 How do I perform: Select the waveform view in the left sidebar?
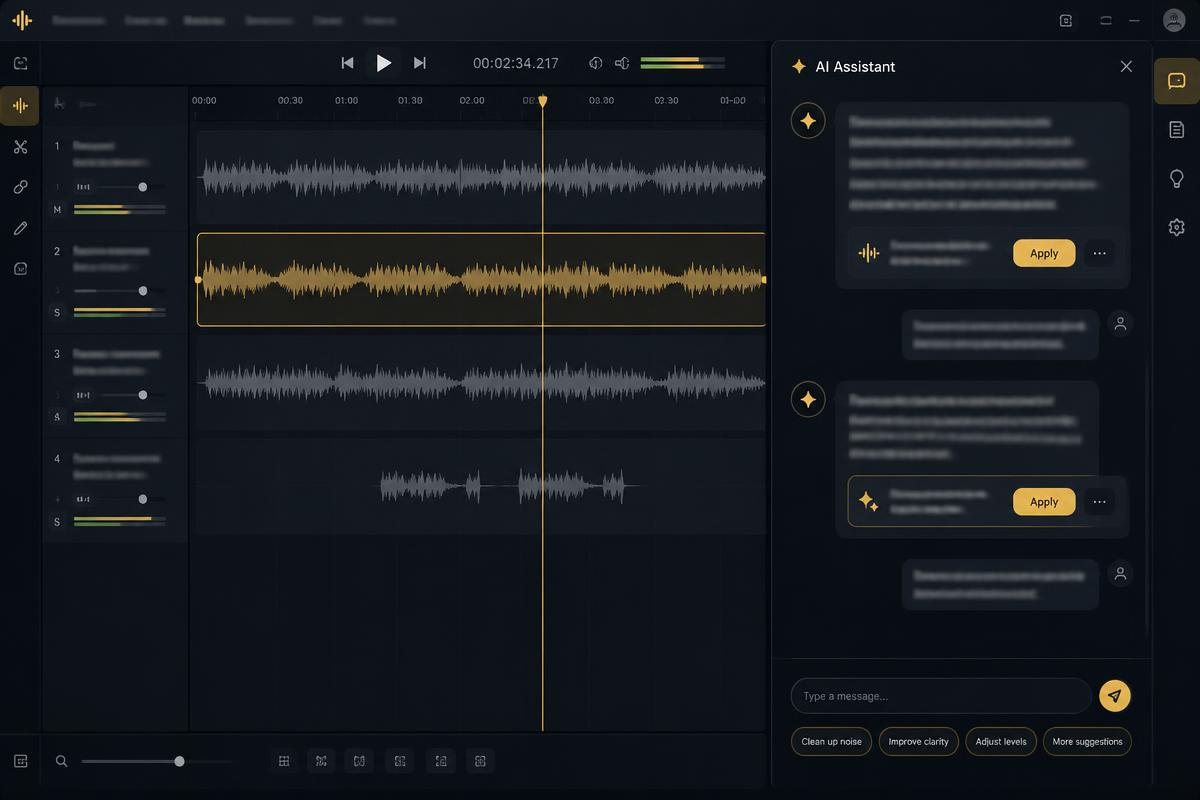pos(20,105)
